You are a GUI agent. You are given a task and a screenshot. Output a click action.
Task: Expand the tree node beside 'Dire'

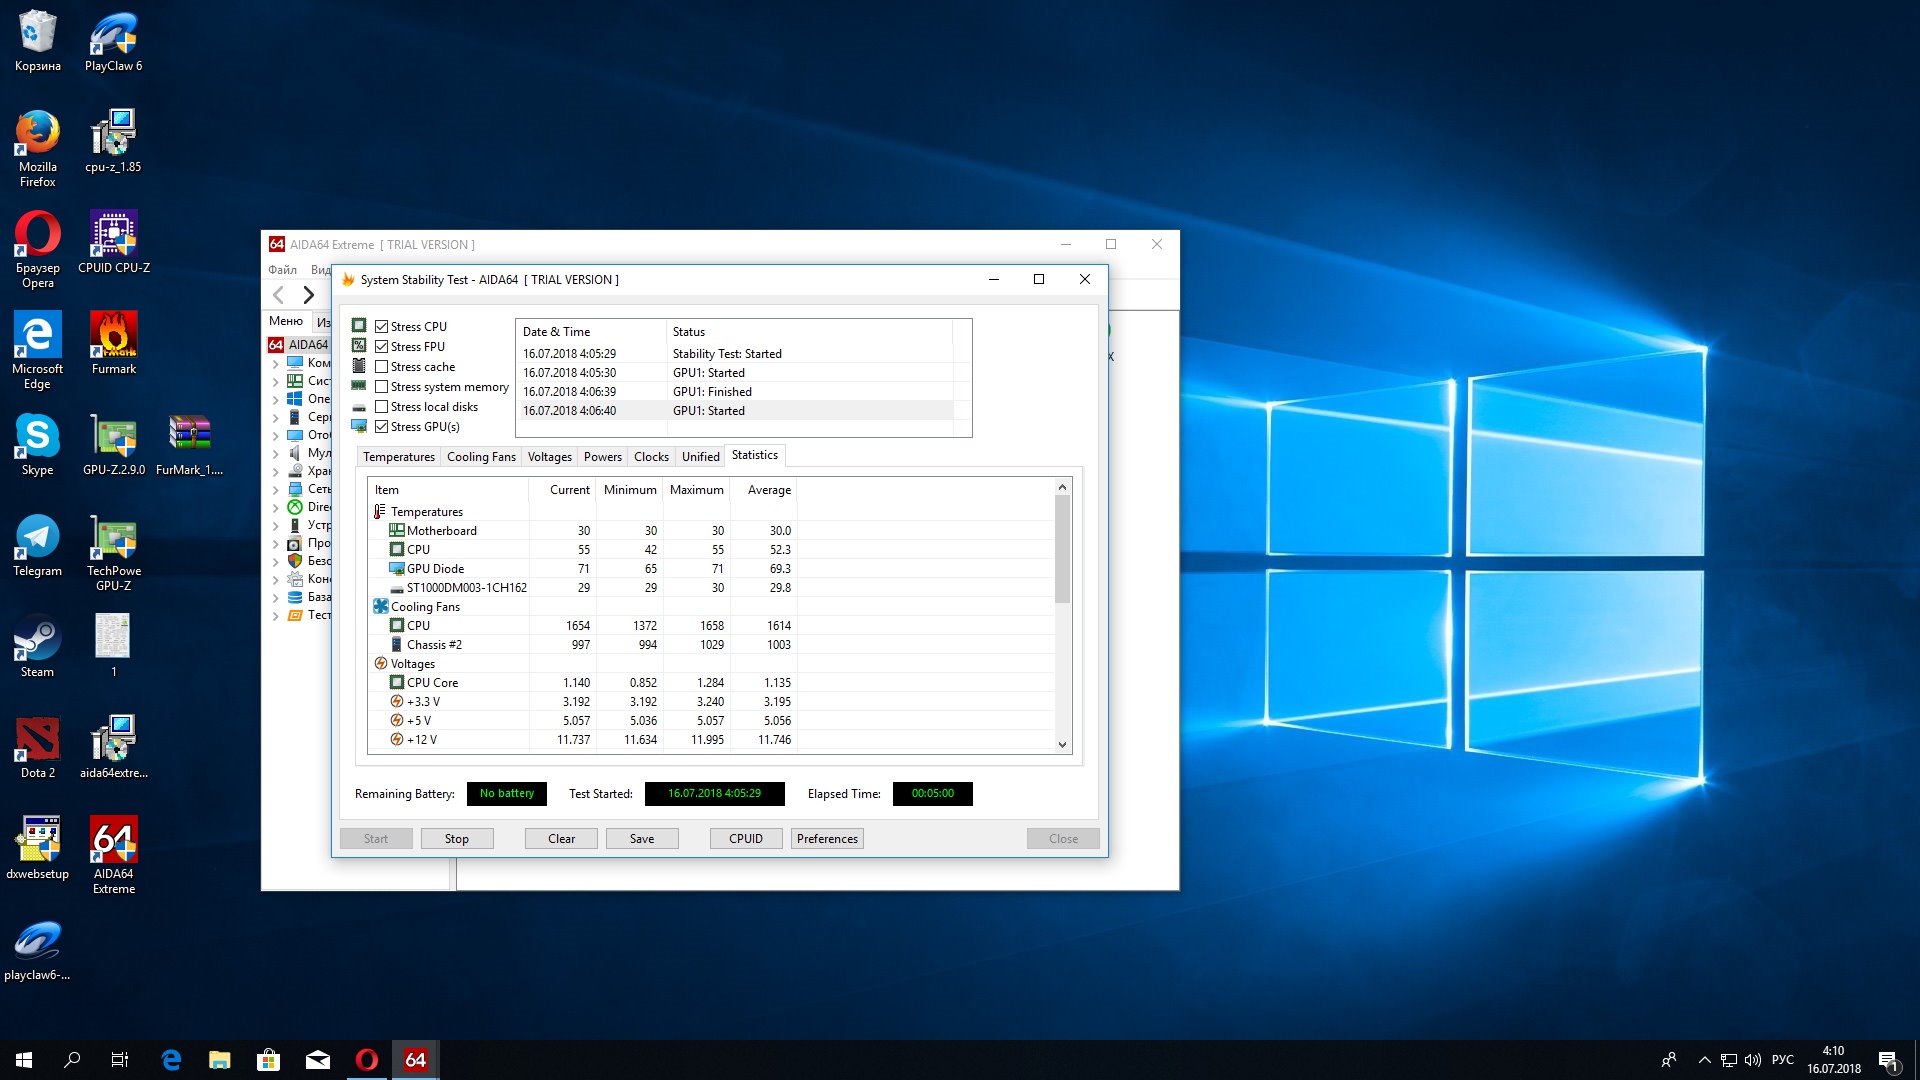pyautogui.click(x=276, y=508)
